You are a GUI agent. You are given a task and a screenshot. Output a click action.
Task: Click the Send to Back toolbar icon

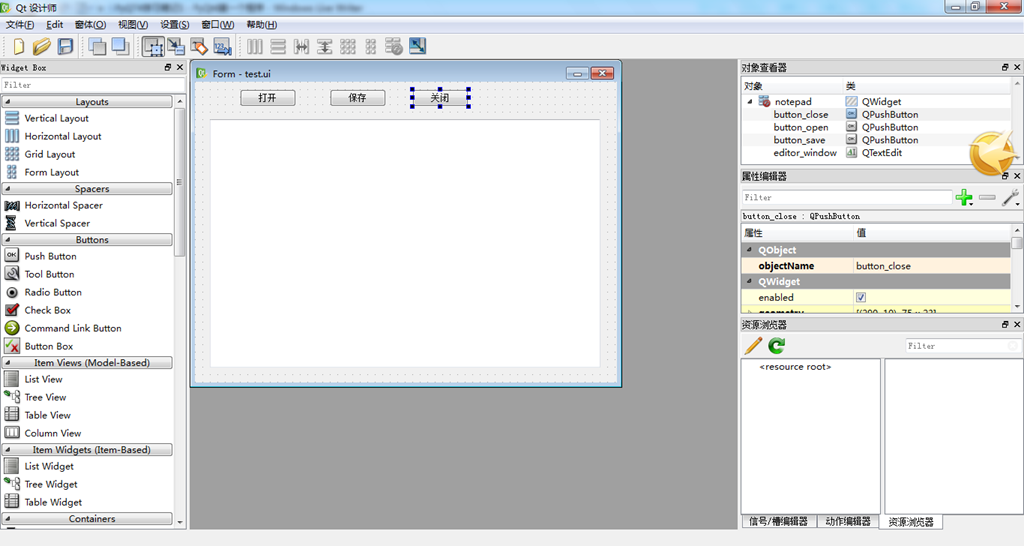[97, 46]
